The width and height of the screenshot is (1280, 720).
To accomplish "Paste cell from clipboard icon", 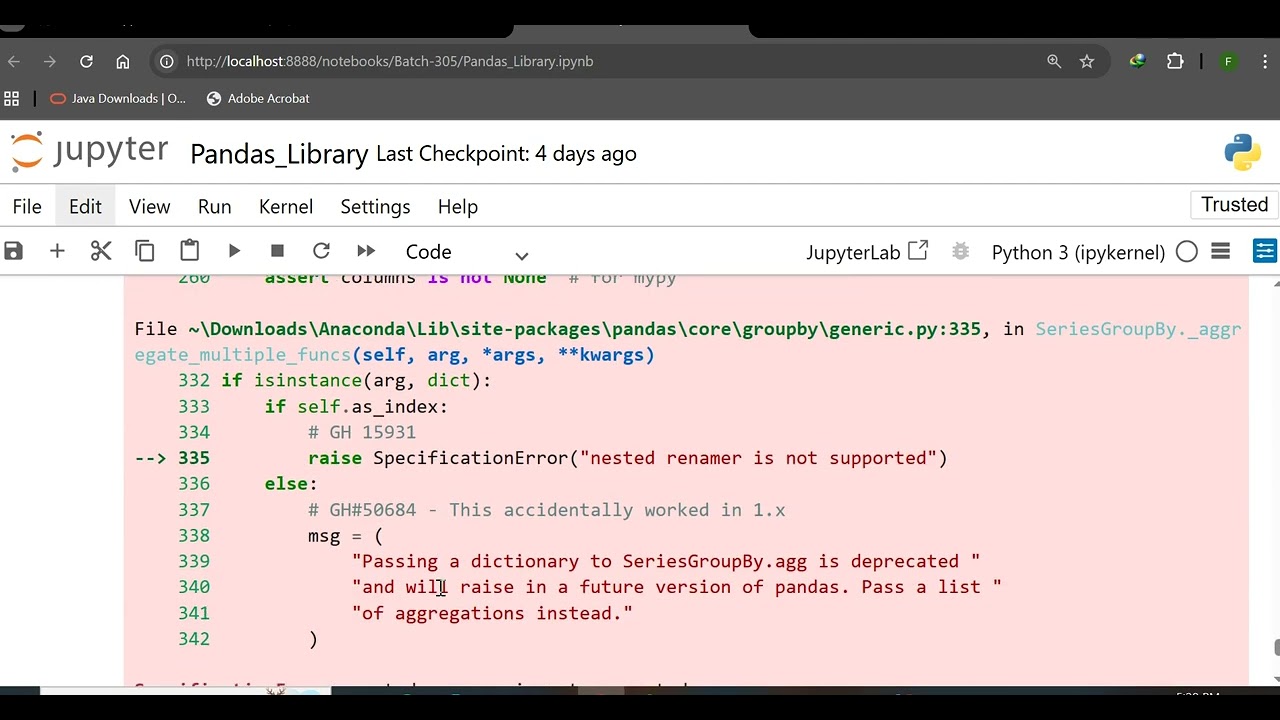I will click(189, 251).
